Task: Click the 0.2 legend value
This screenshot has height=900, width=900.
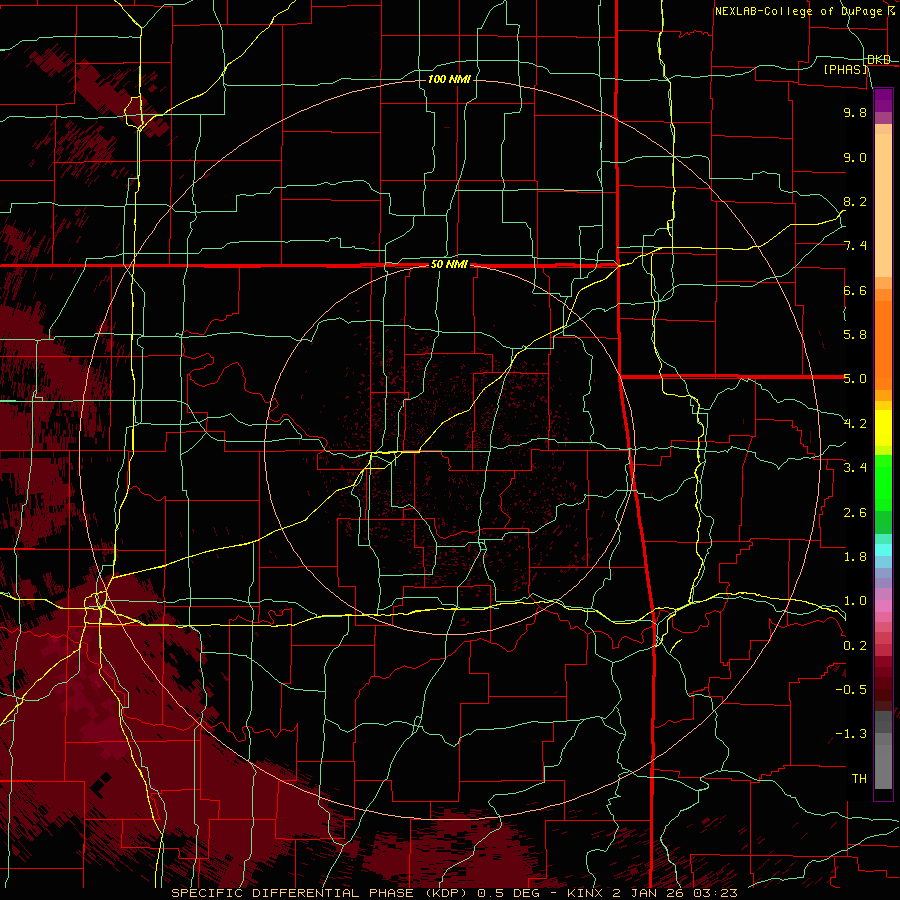Action: (855, 646)
